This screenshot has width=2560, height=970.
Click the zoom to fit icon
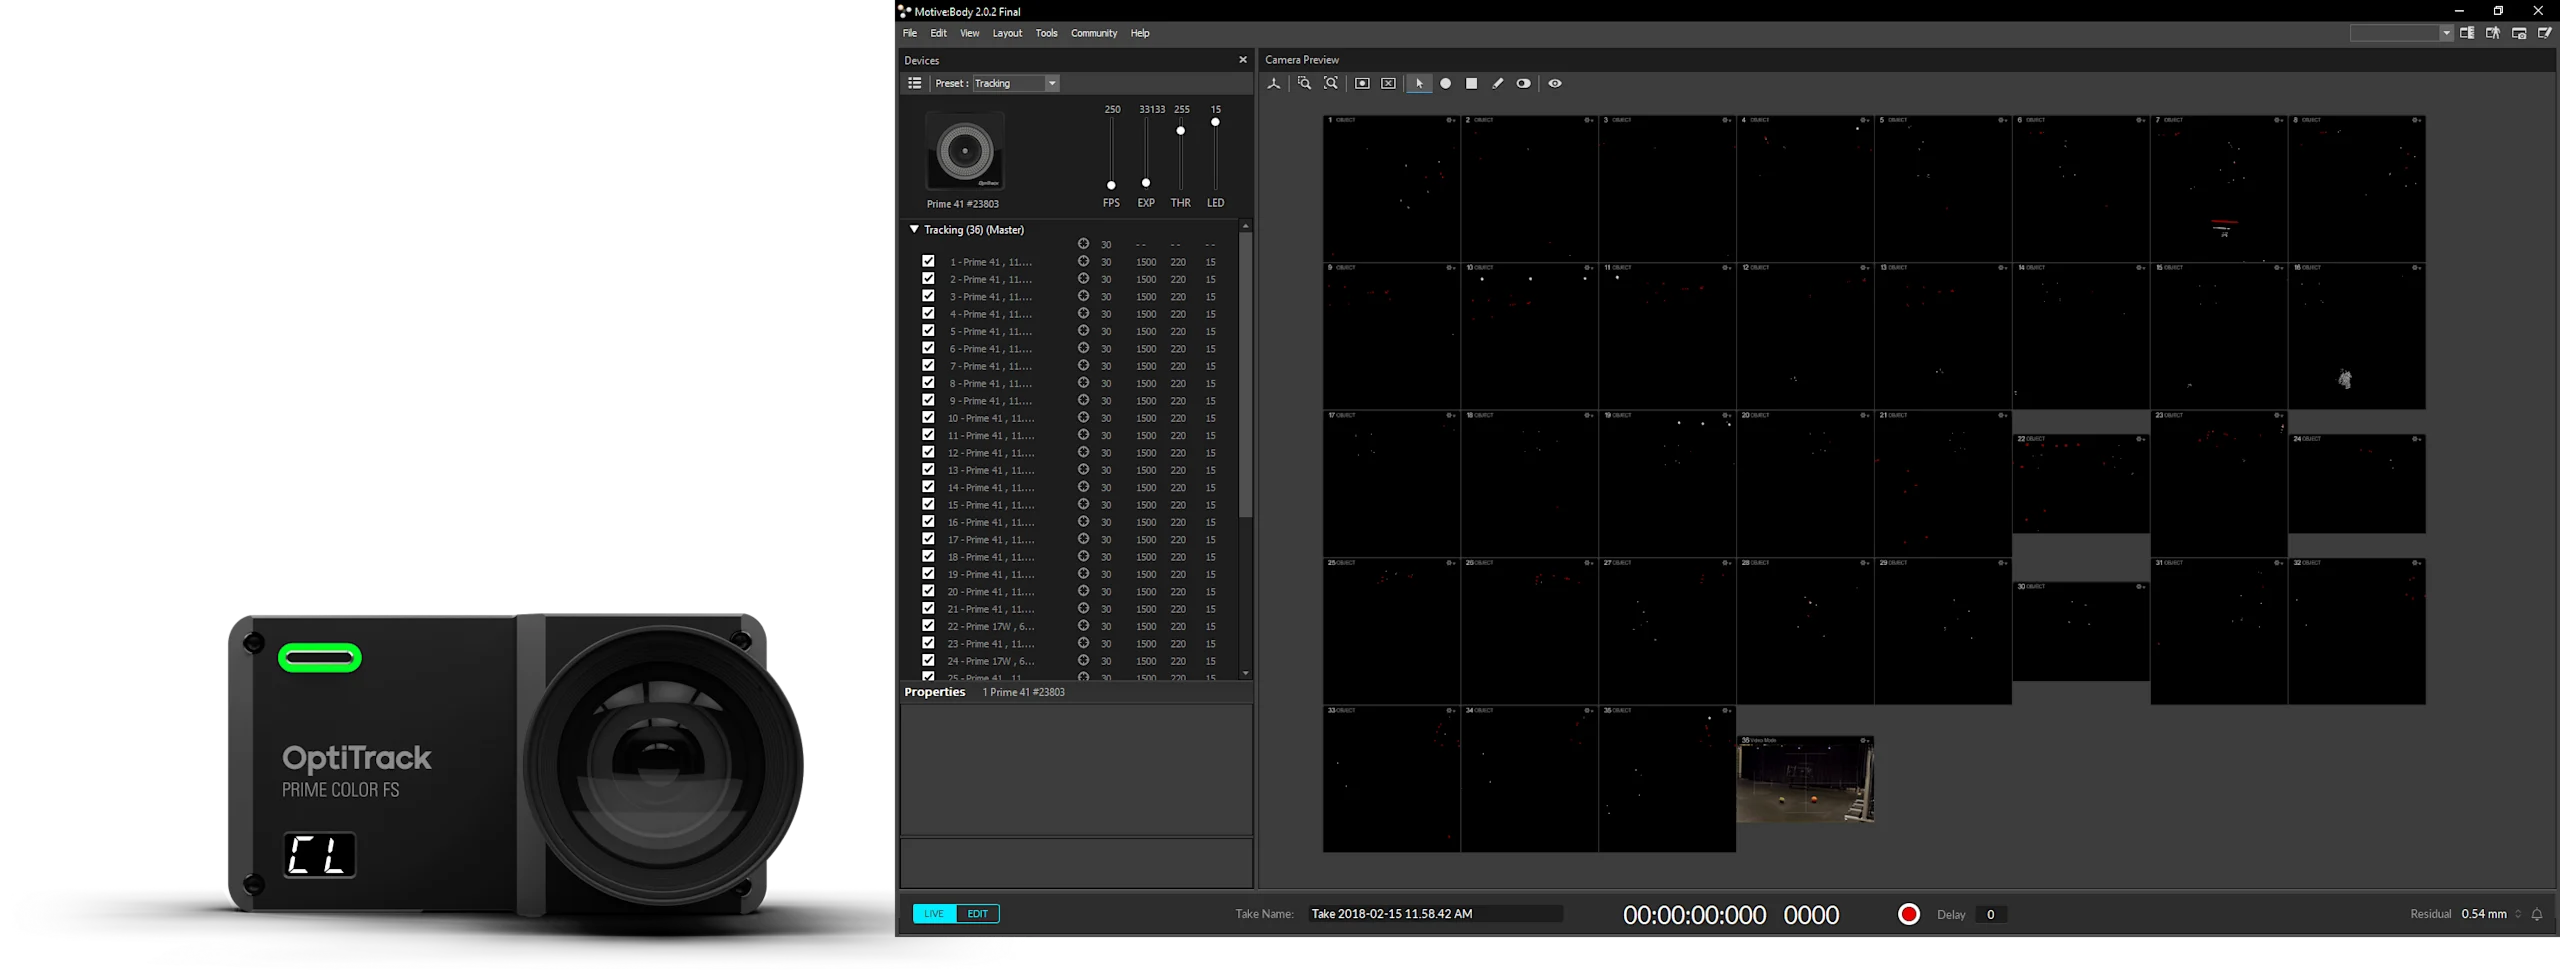[1331, 84]
